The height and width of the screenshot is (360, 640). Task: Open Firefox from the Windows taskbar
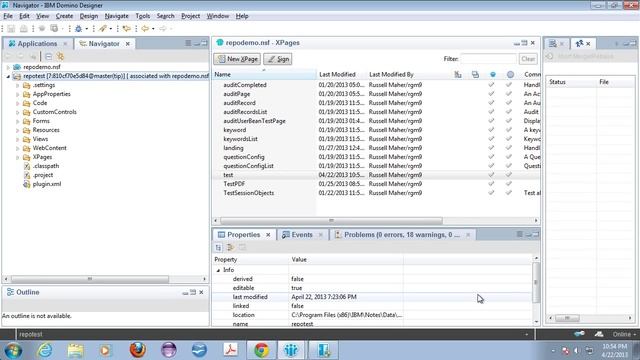pyautogui.click(x=138, y=350)
